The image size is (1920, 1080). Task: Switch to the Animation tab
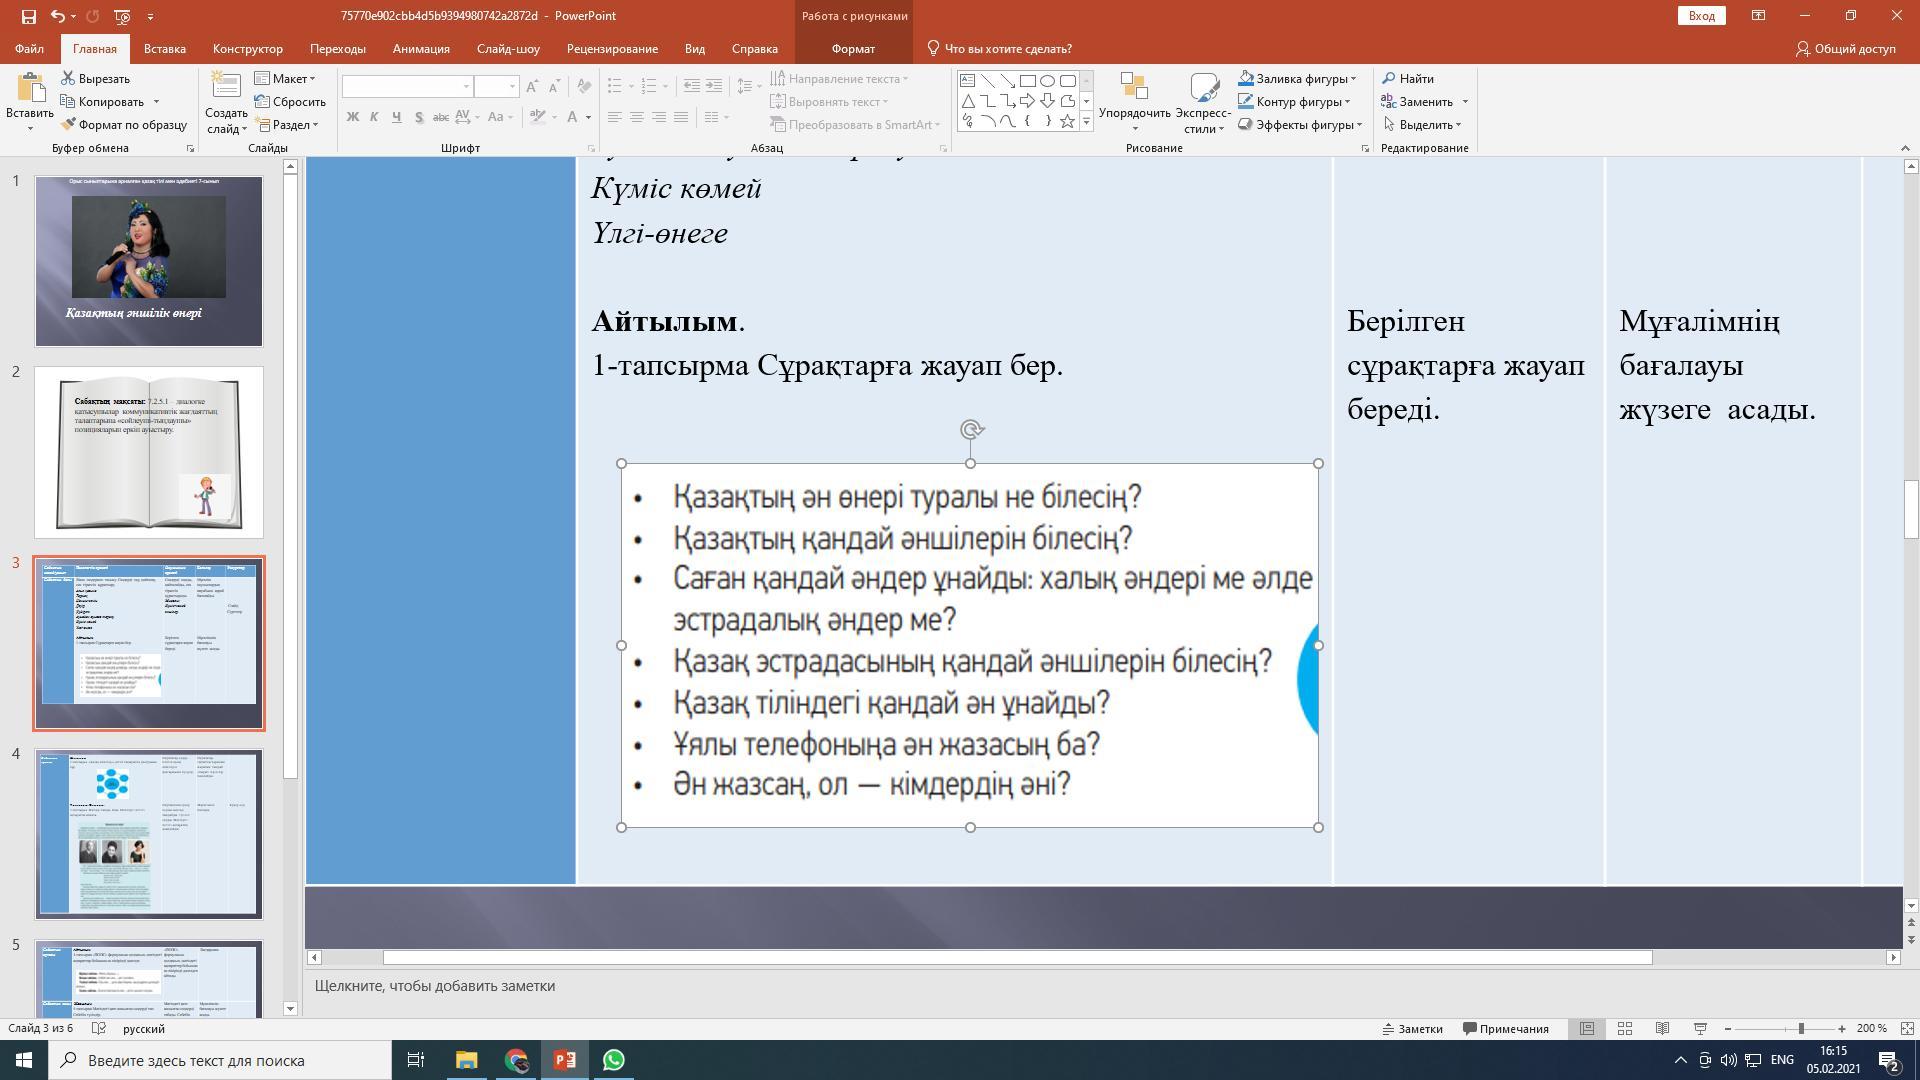421,49
